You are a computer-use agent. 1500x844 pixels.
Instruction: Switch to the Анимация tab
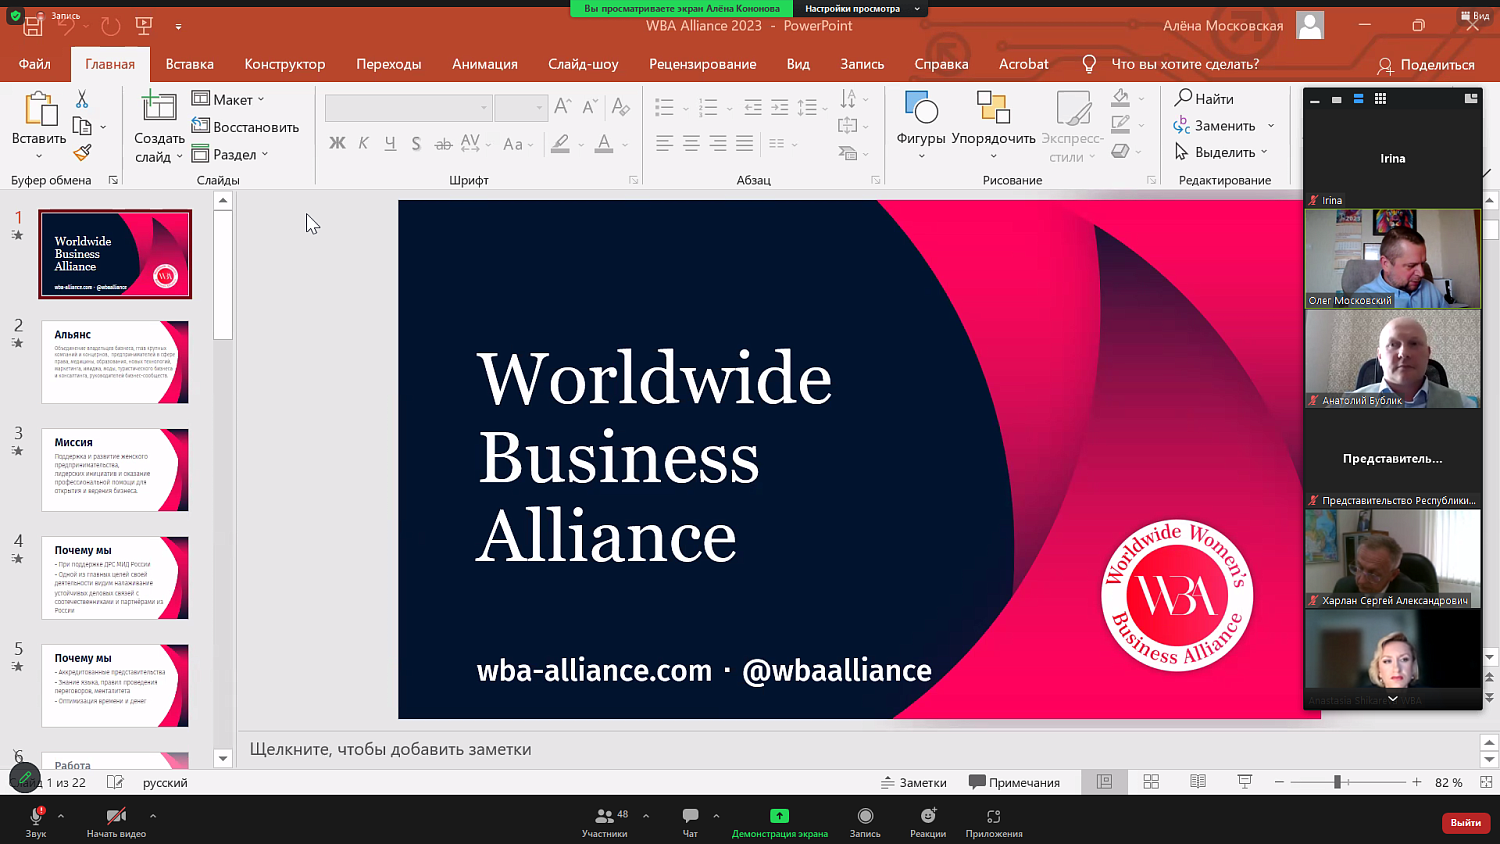click(484, 64)
